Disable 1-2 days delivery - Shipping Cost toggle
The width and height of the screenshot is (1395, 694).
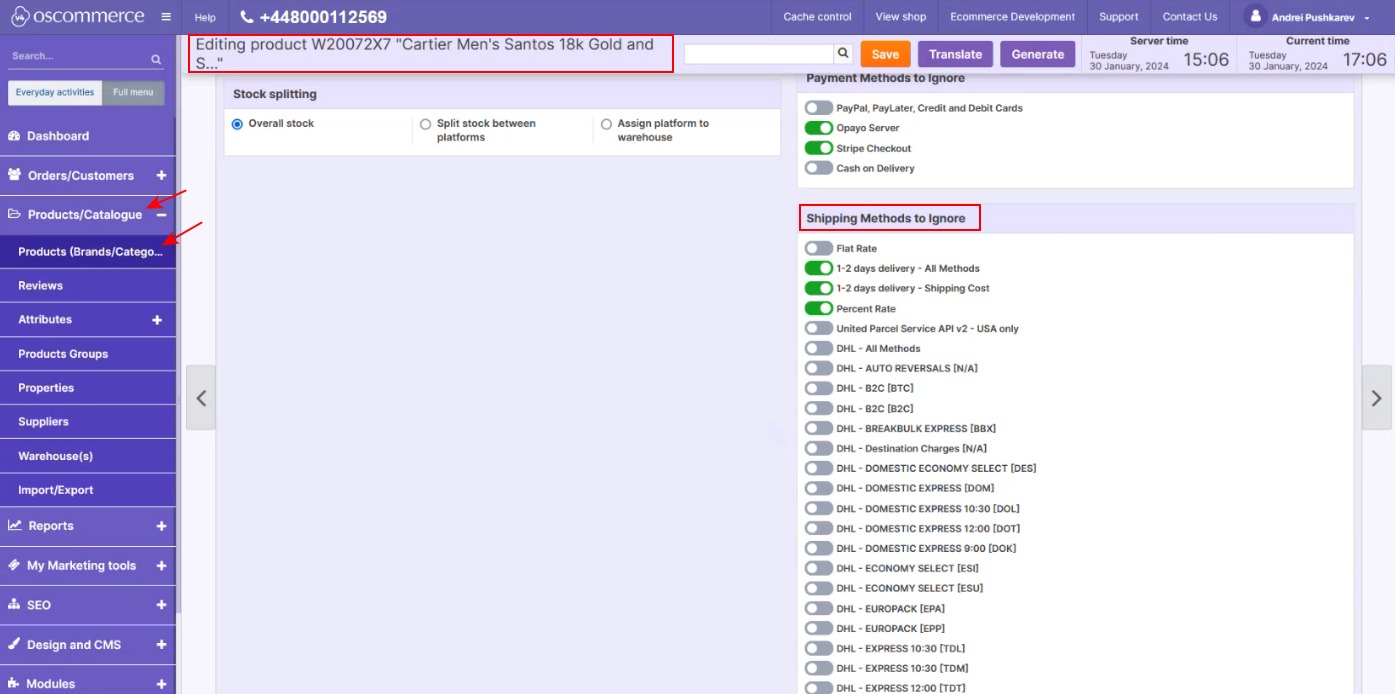tap(818, 288)
